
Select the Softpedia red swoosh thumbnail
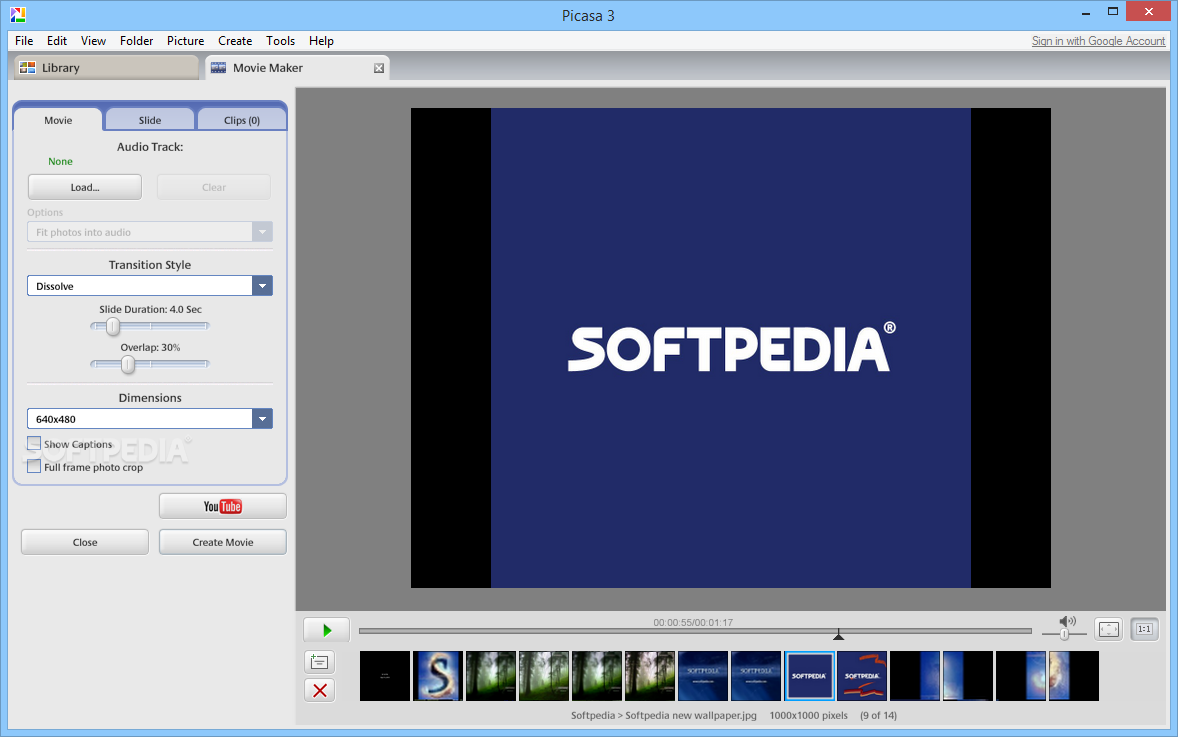862,676
